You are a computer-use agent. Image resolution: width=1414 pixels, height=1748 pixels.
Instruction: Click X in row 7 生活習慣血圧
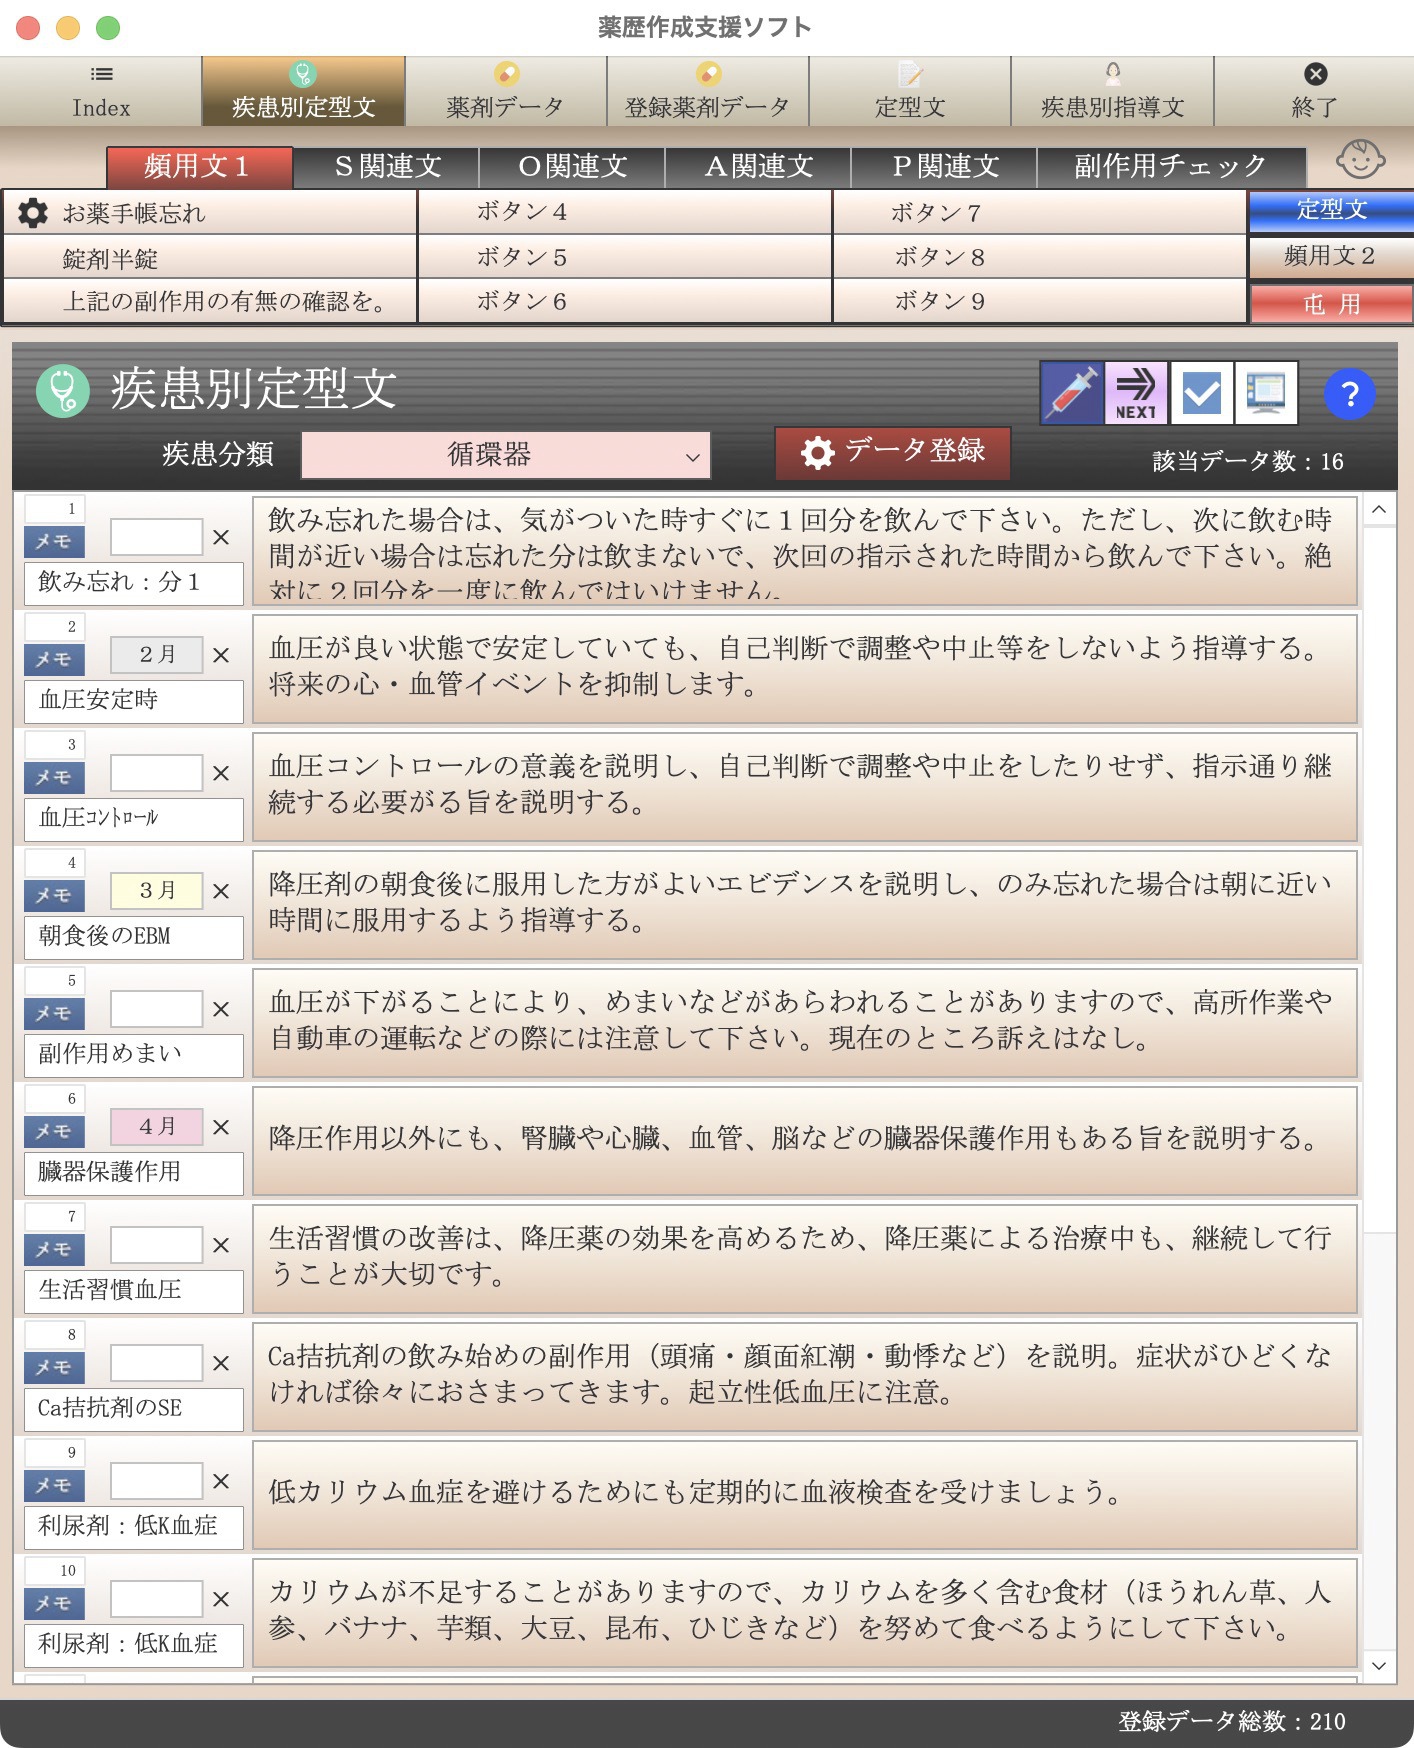pyautogui.click(x=221, y=1245)
